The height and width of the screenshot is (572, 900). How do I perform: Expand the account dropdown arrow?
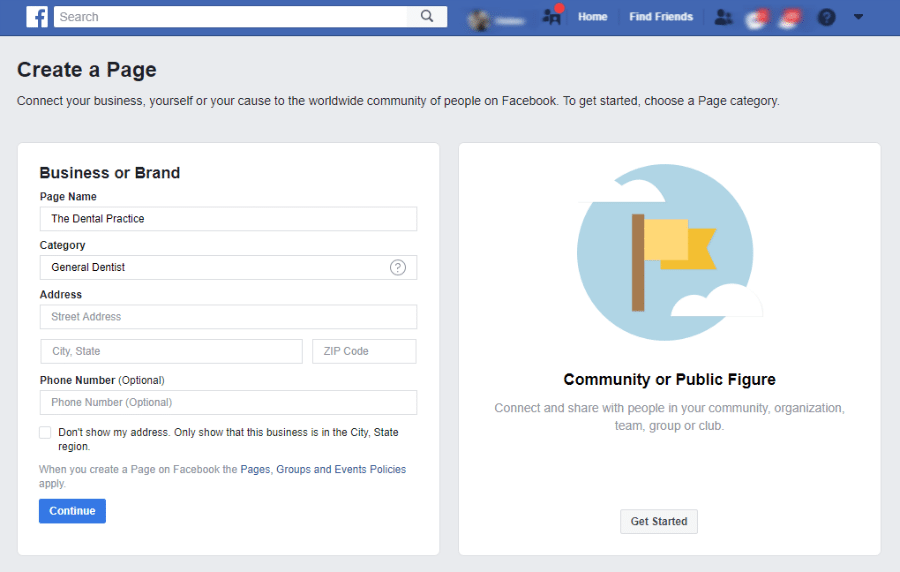[858, 17]
